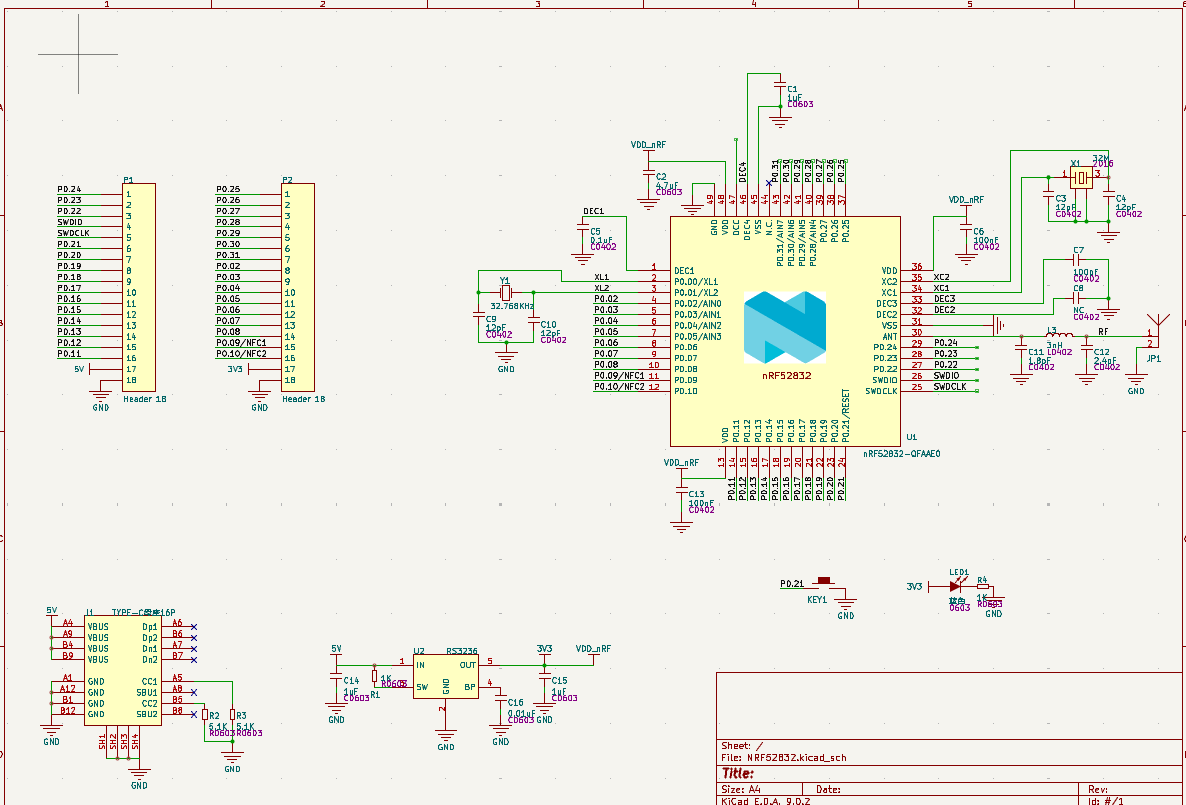Select the P2 Header 18 connector body
Screen dimensions: 1186x805
(x=298, y=288)
